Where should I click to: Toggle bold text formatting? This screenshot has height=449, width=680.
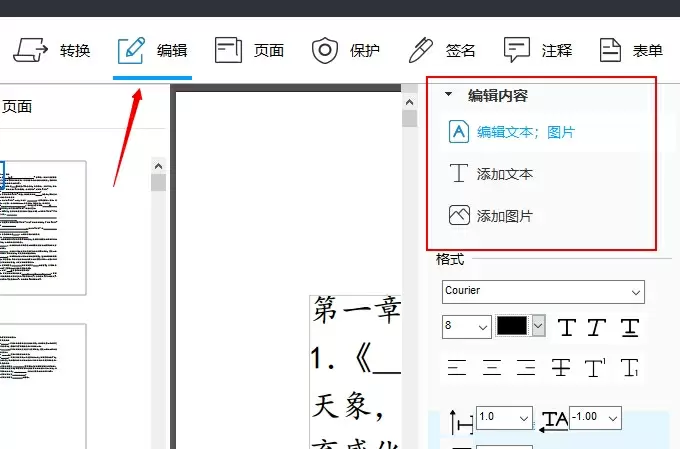click(x=566, y=327)
